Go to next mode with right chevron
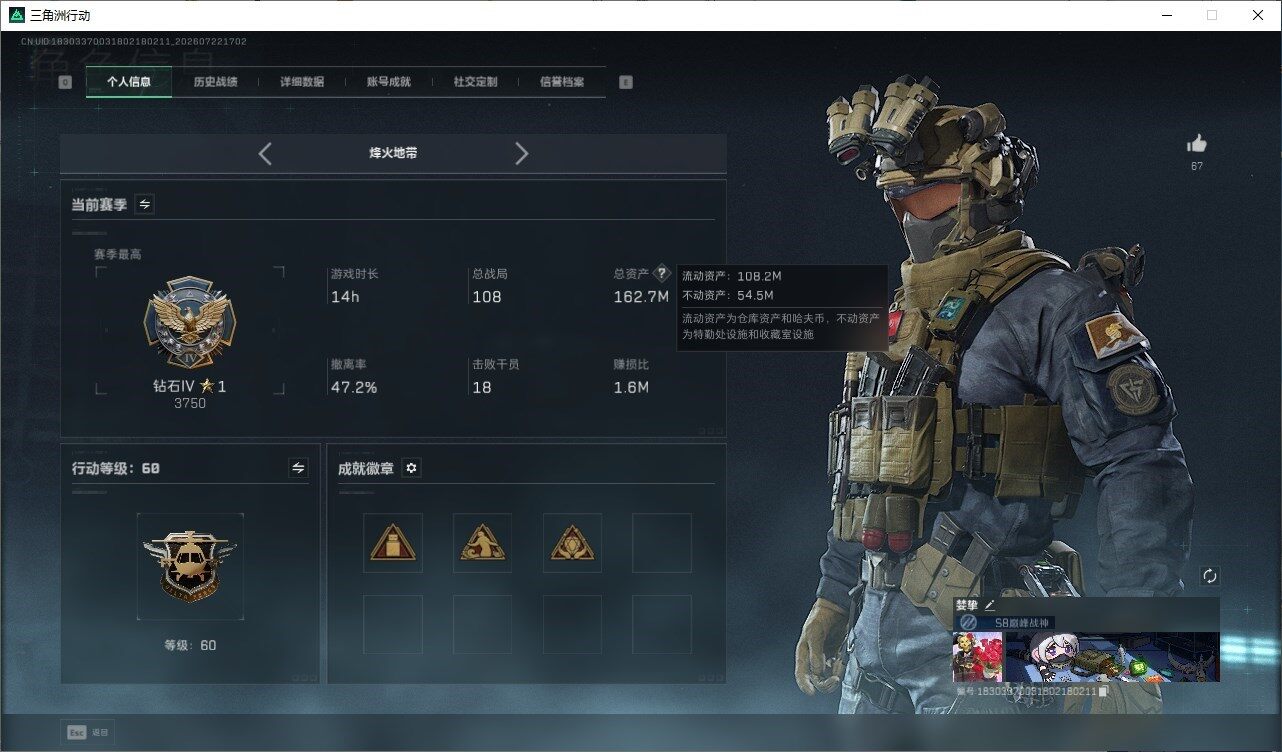This screenshot has height=752, width=1282. pos(521,153)
